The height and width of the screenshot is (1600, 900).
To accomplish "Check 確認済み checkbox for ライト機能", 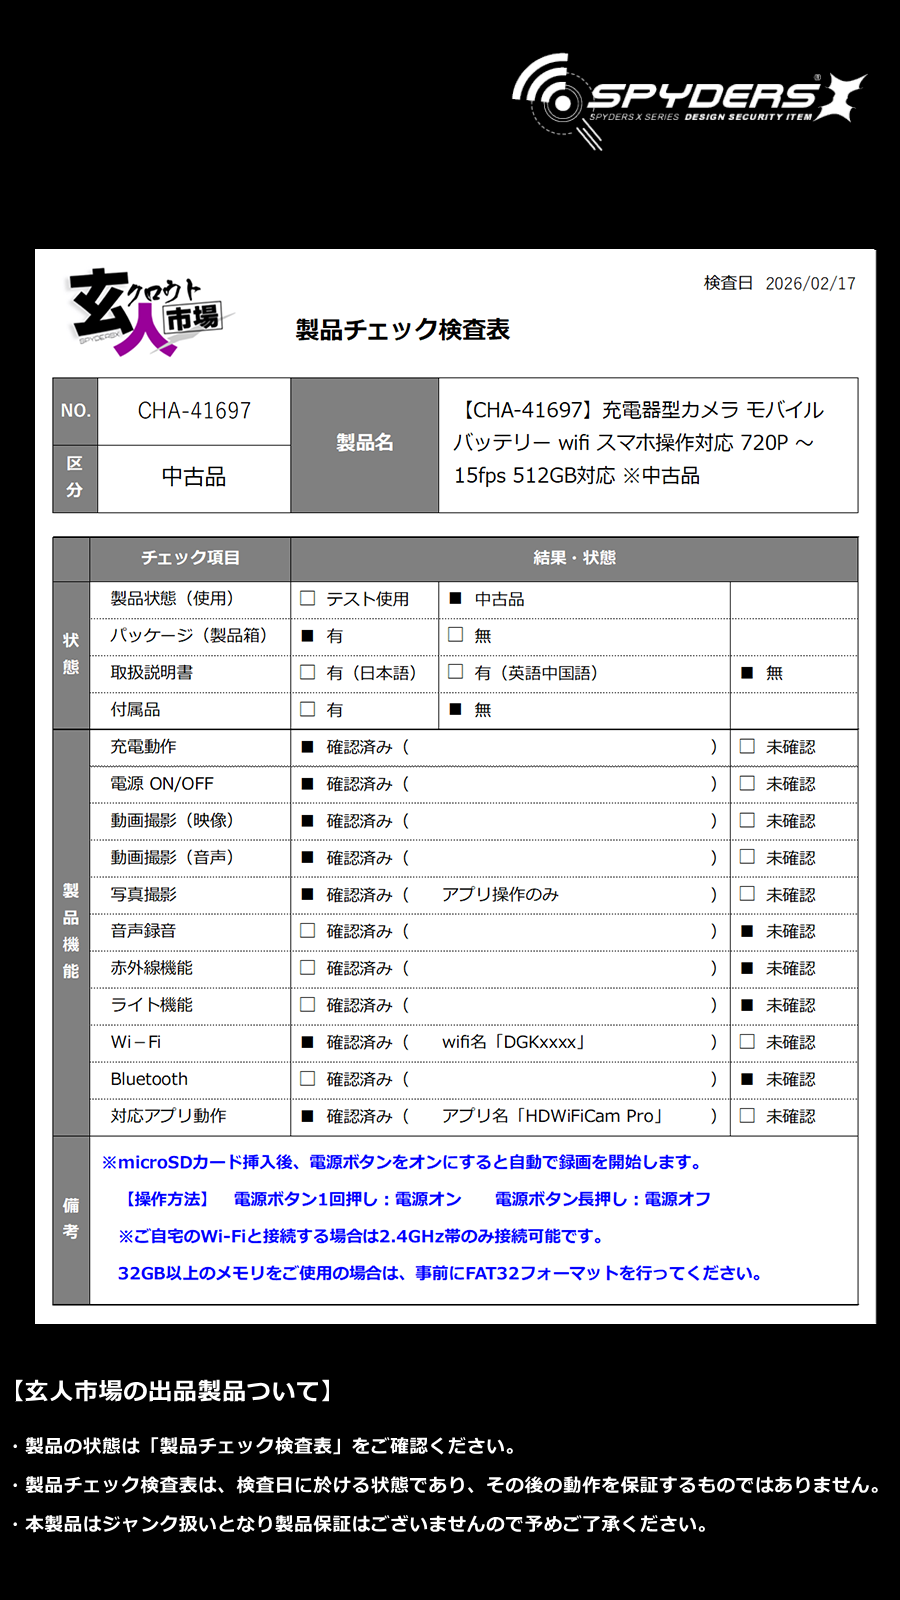I will click(x=308, y=1005).
